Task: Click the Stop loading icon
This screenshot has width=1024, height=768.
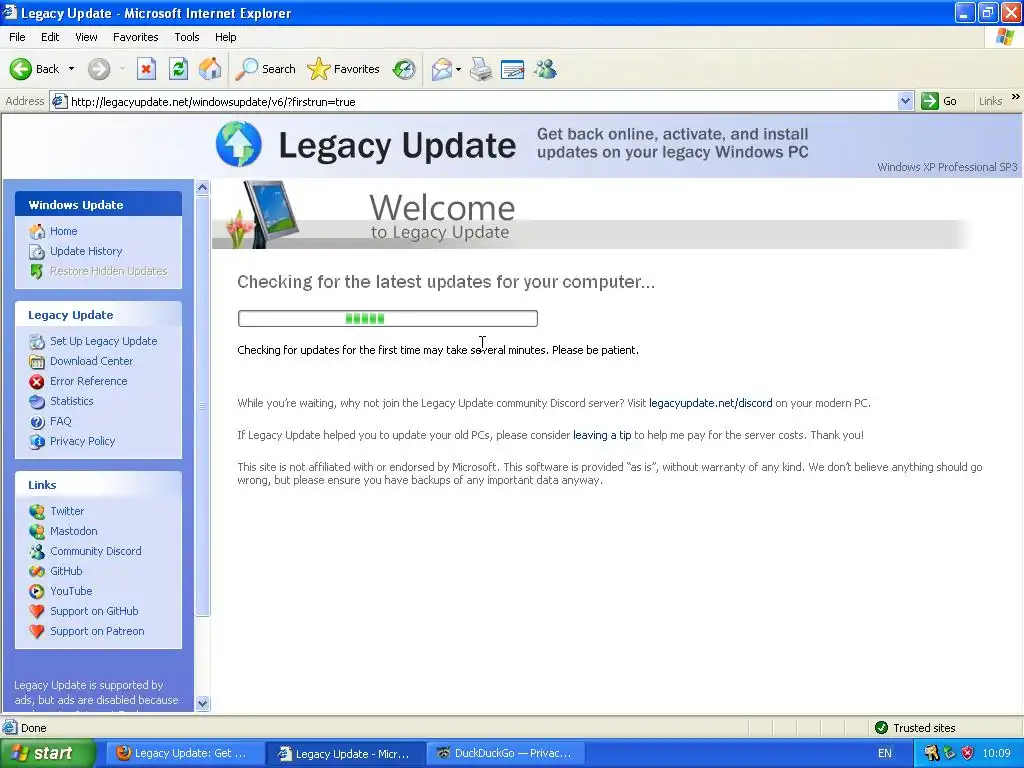Action: (146, 69)
